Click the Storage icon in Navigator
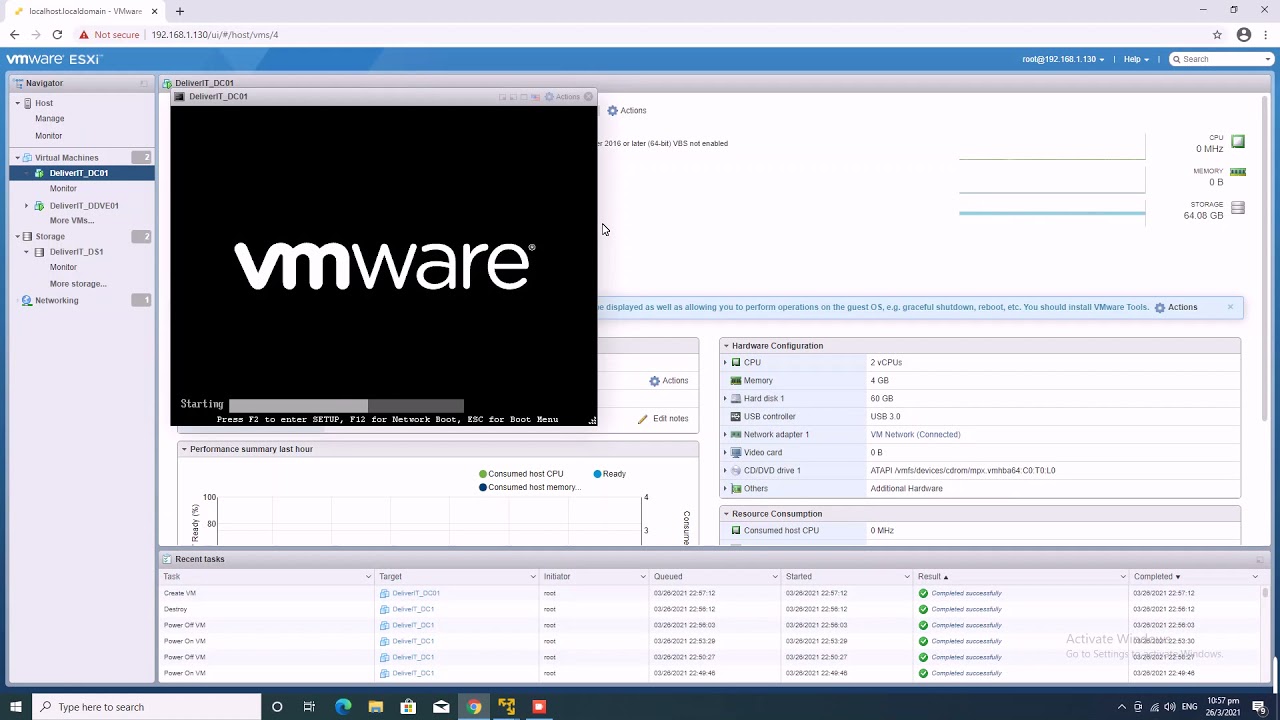This screenshot has height=720, width=1280. 28,236
